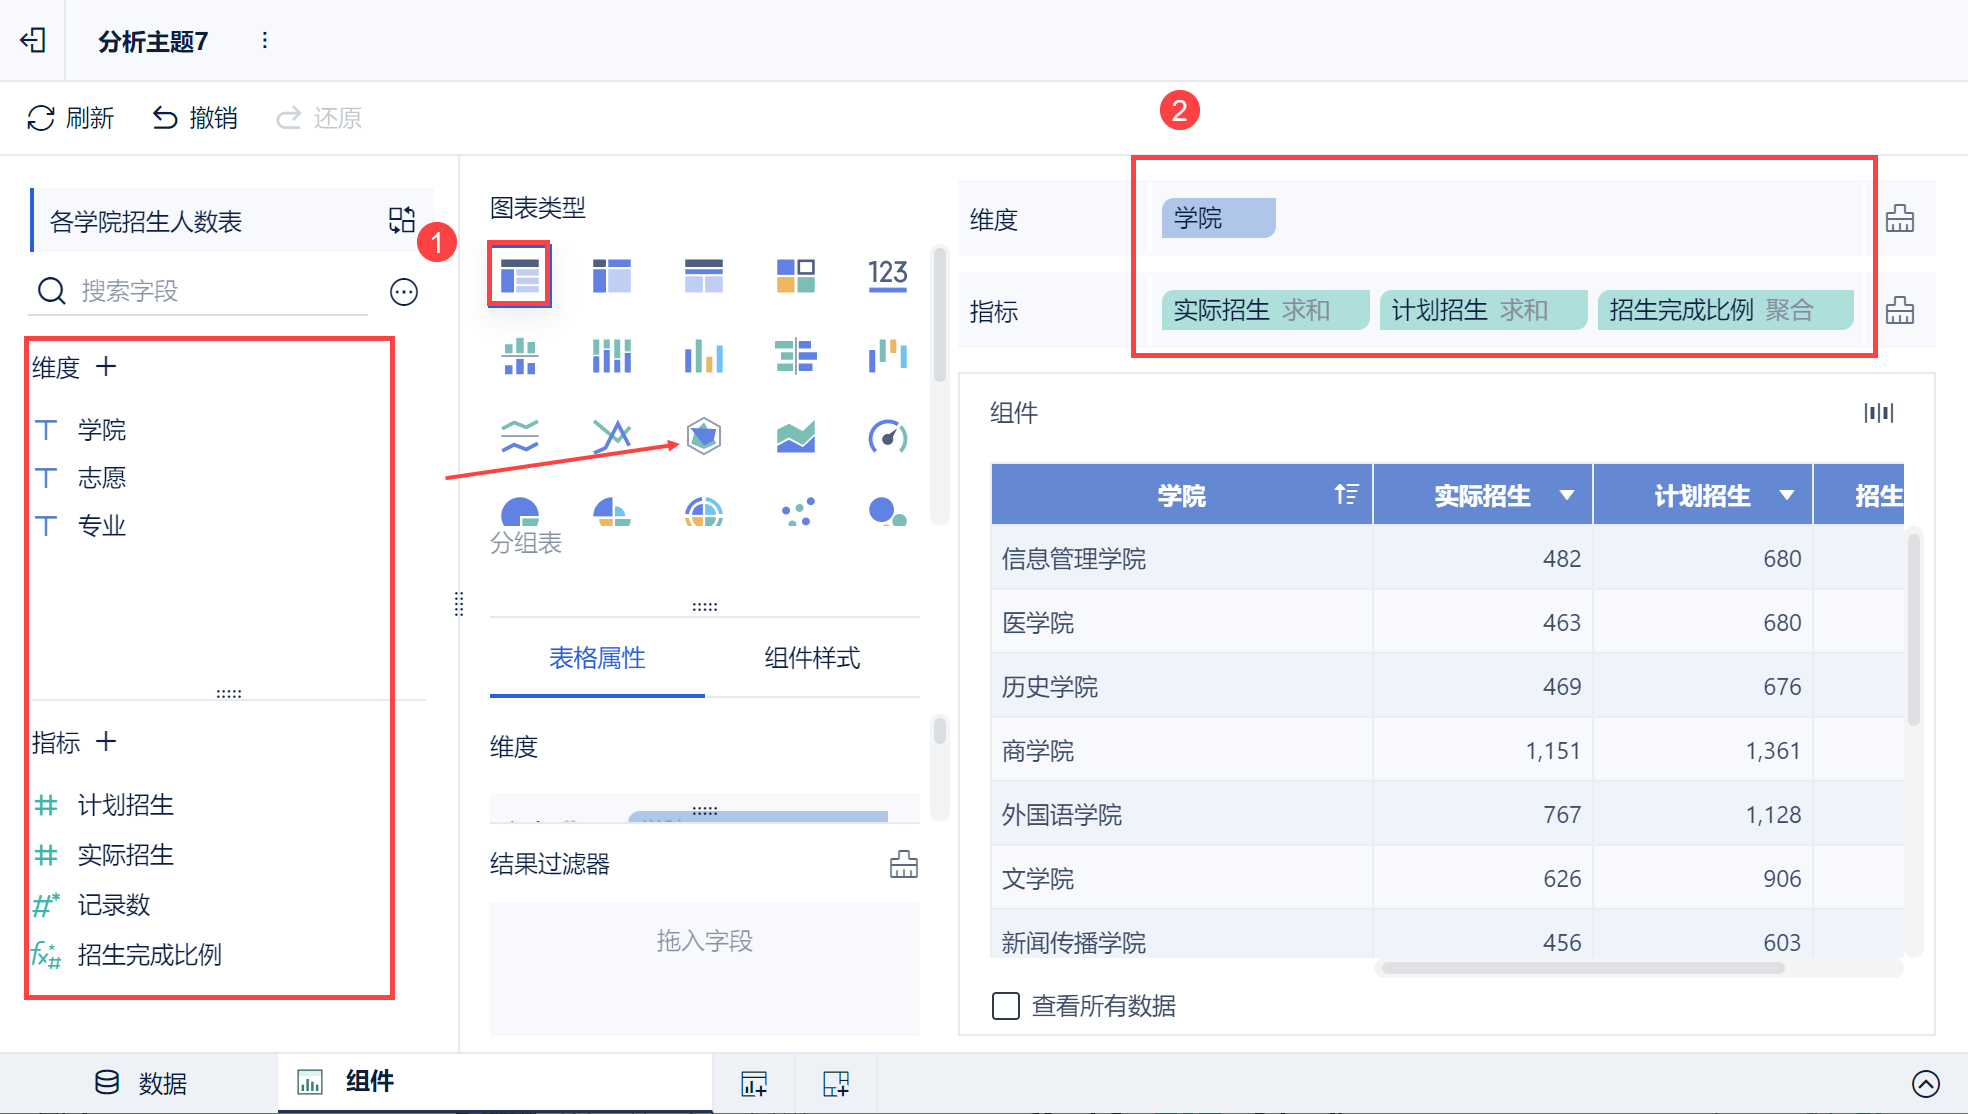Open the 实际招生 column dropdown arrow
This screenshot has height=1114, width=1968.
[1567, 495]
